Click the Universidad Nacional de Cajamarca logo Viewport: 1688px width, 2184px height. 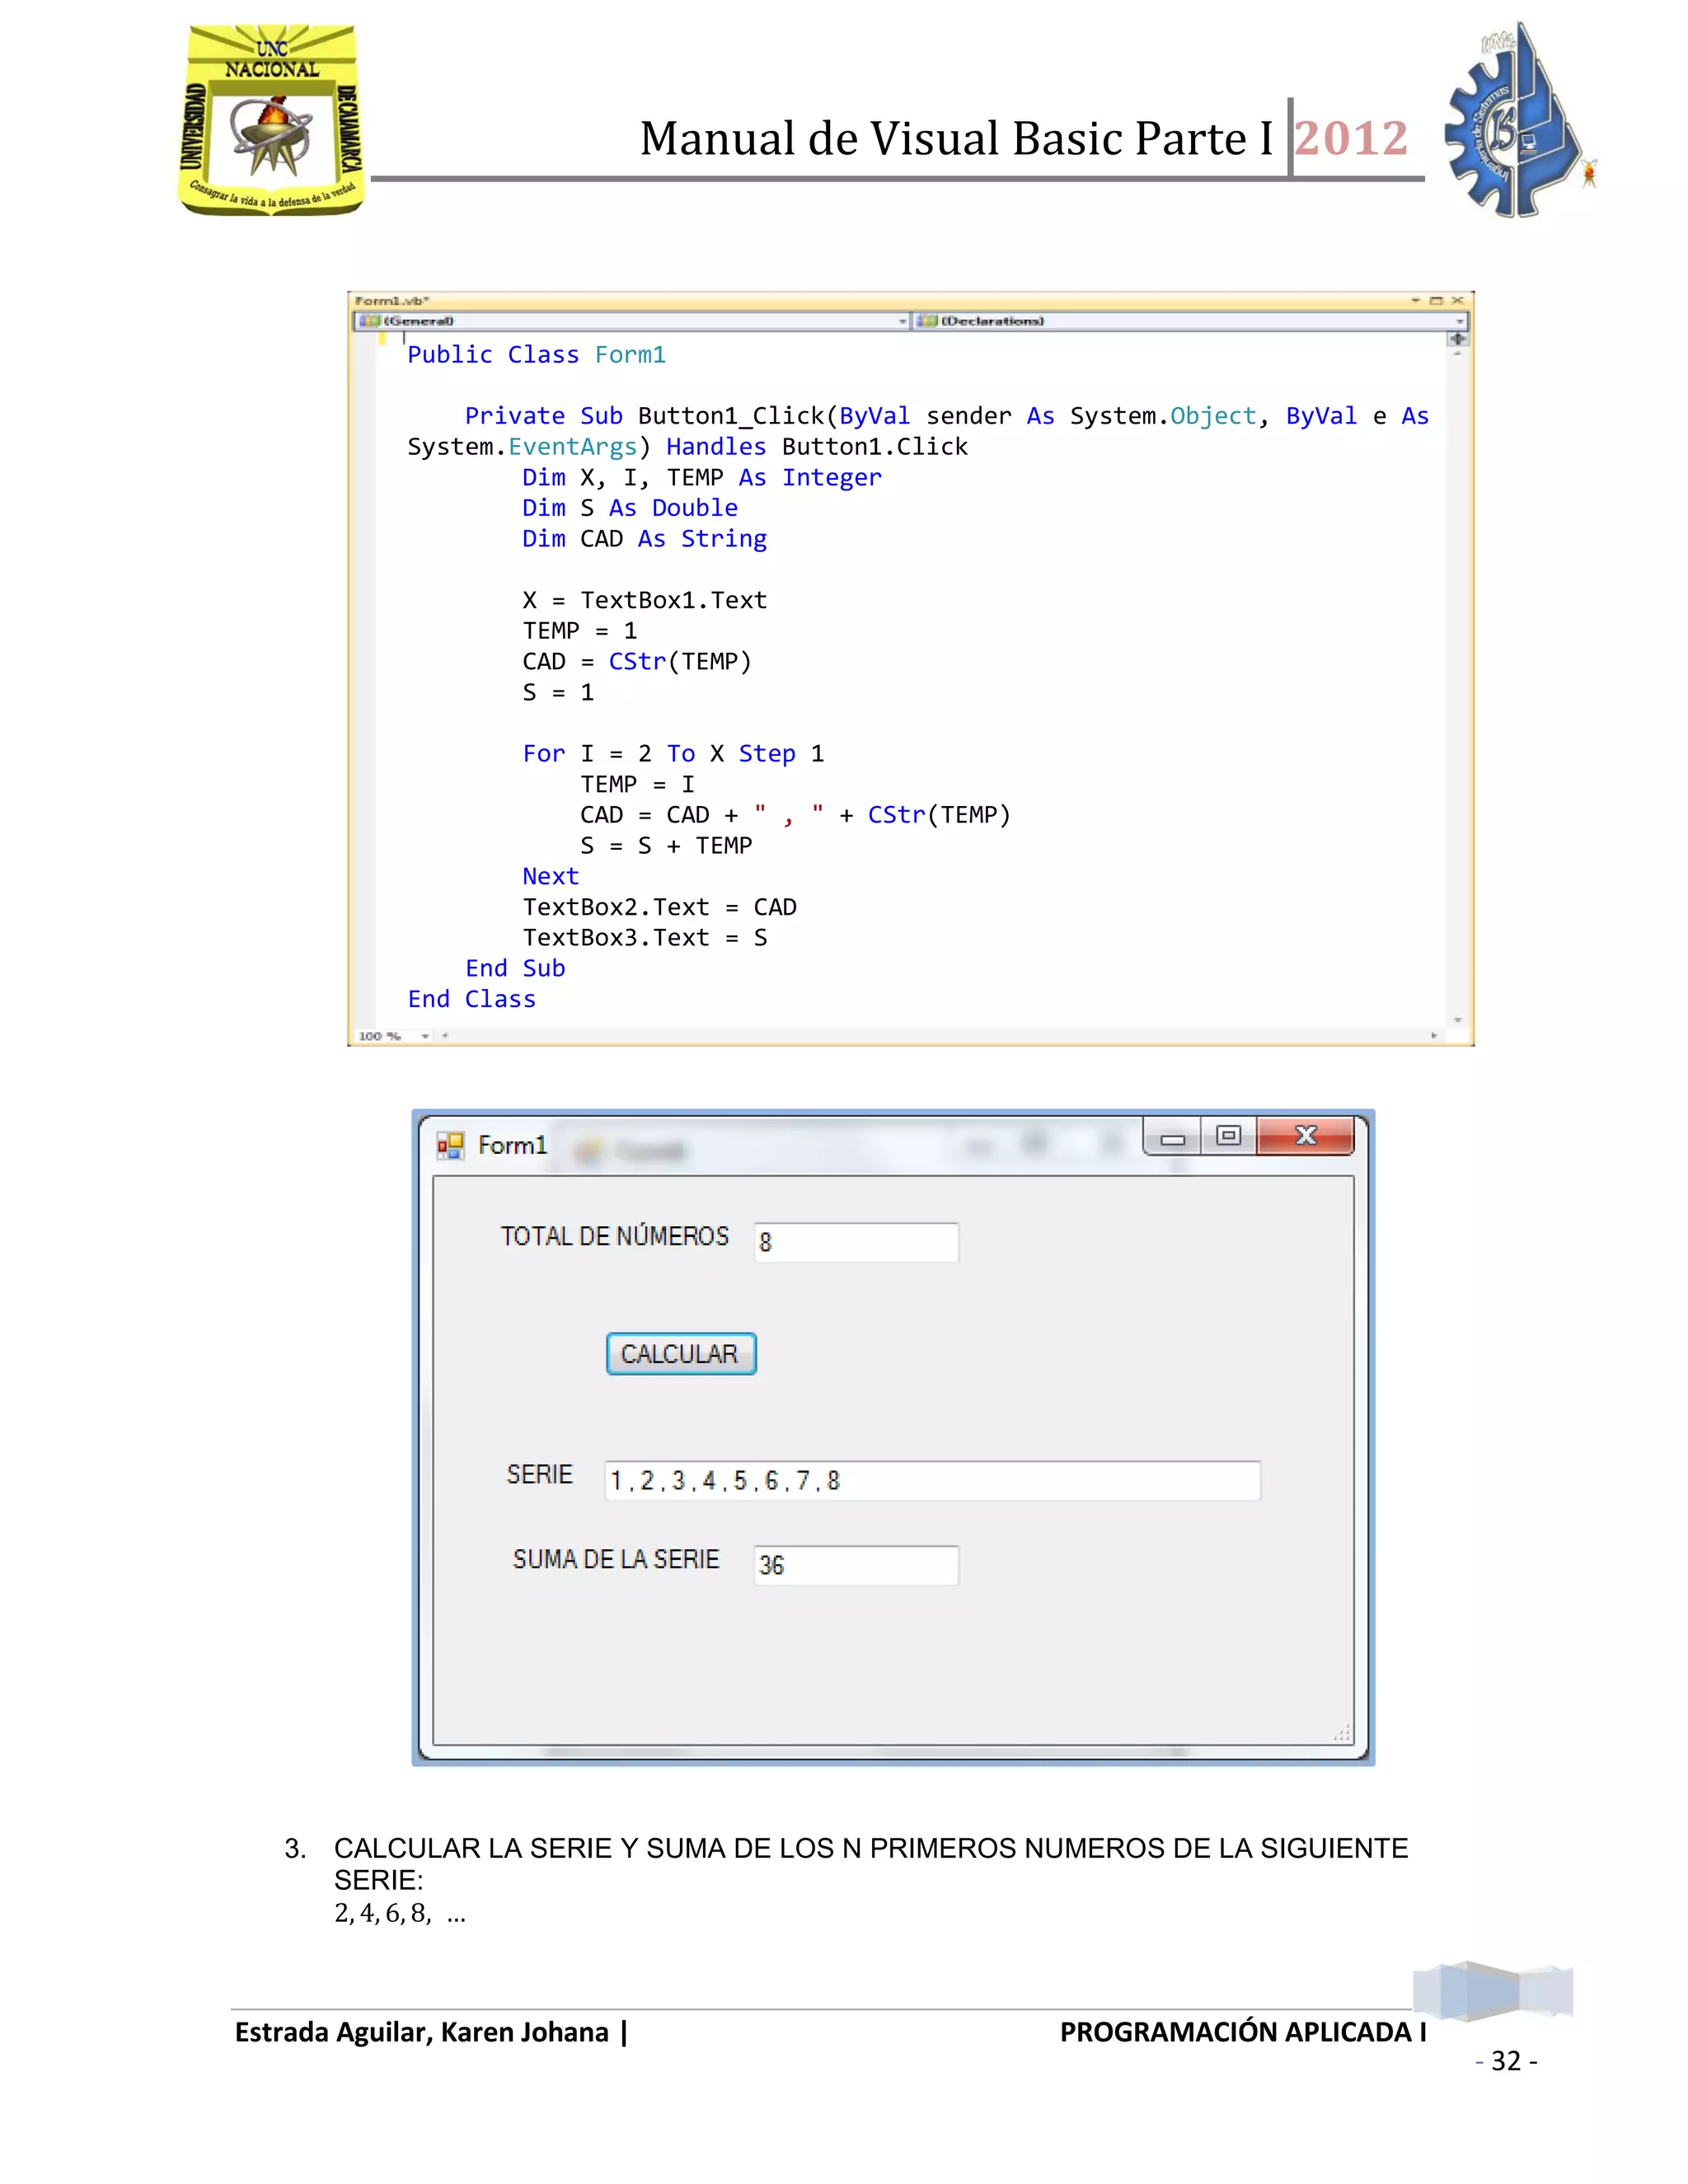coord(271,120)
